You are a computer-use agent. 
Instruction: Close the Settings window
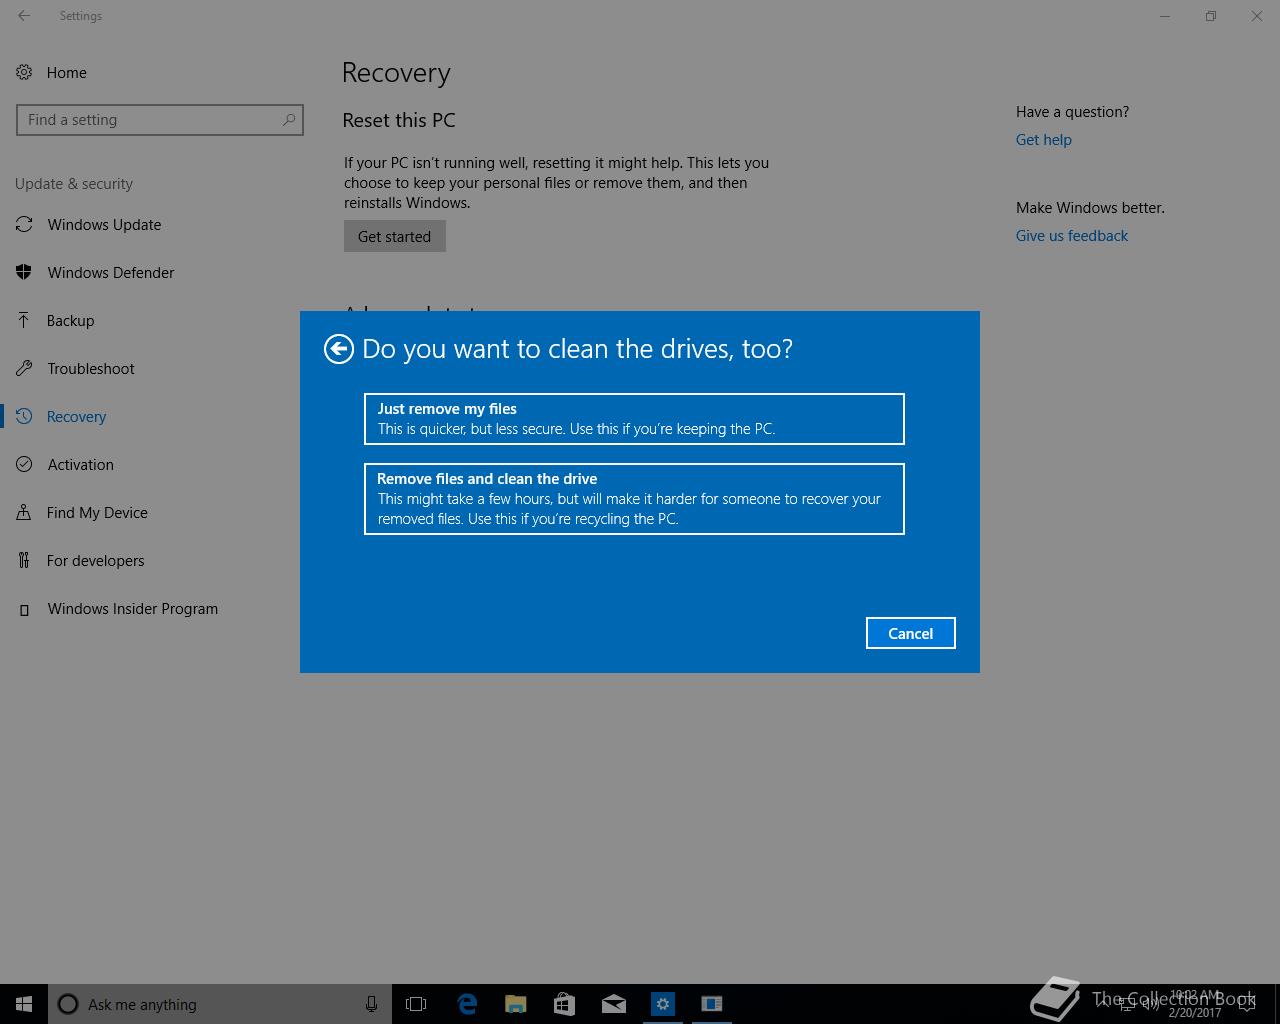pos(1257,16)
